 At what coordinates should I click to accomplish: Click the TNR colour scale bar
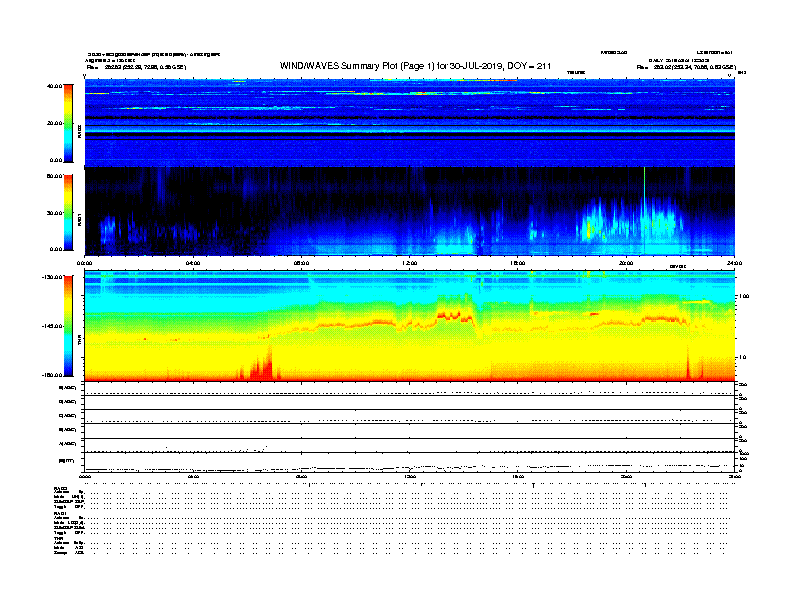[x=68, y=326]
